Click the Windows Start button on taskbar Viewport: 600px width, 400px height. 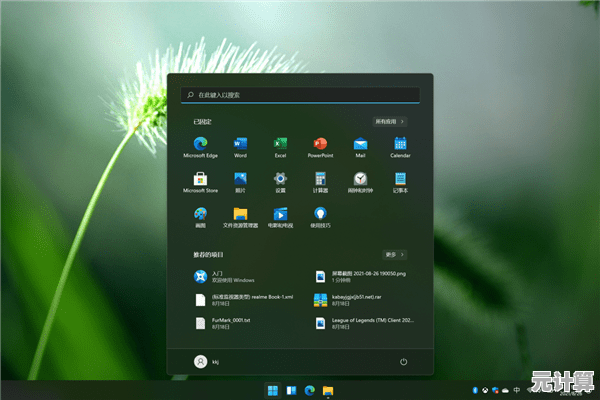tap(273, 389)
